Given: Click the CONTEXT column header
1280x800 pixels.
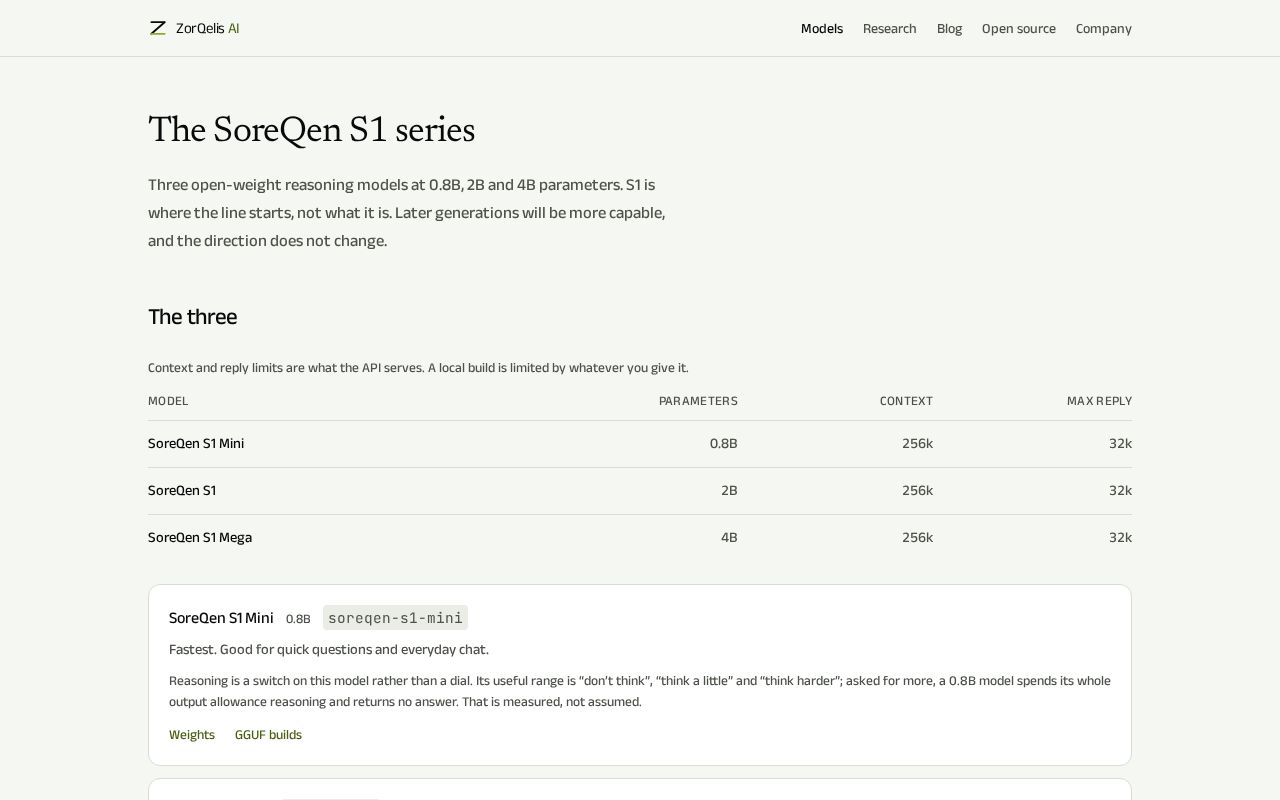Looking at the screenshot, I should click(906, 401).
